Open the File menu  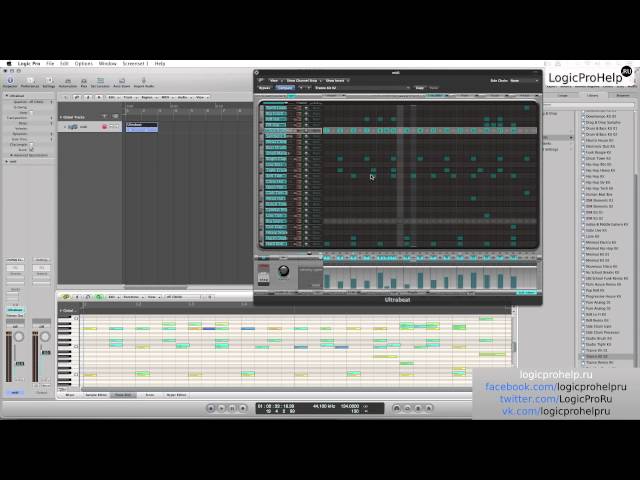tap(50, 64)
